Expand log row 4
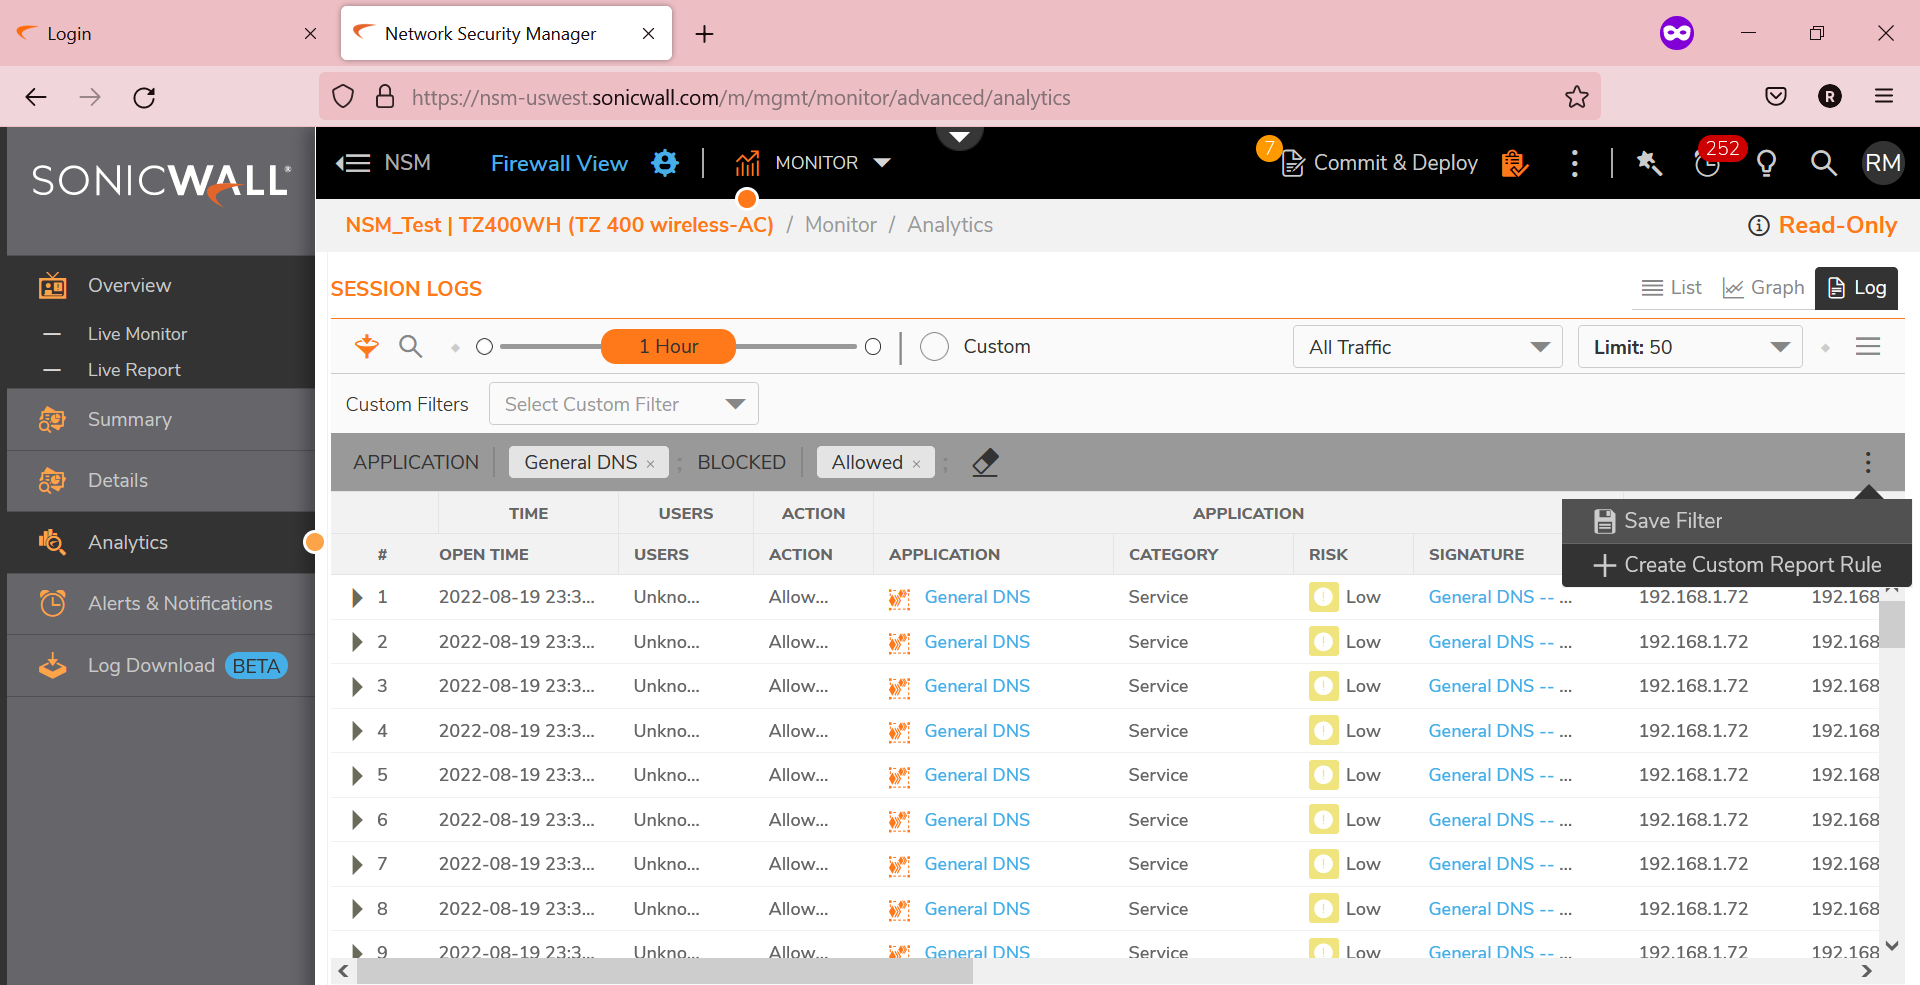Viewport: 1920px width, 985px height. [x=357, y=731]
